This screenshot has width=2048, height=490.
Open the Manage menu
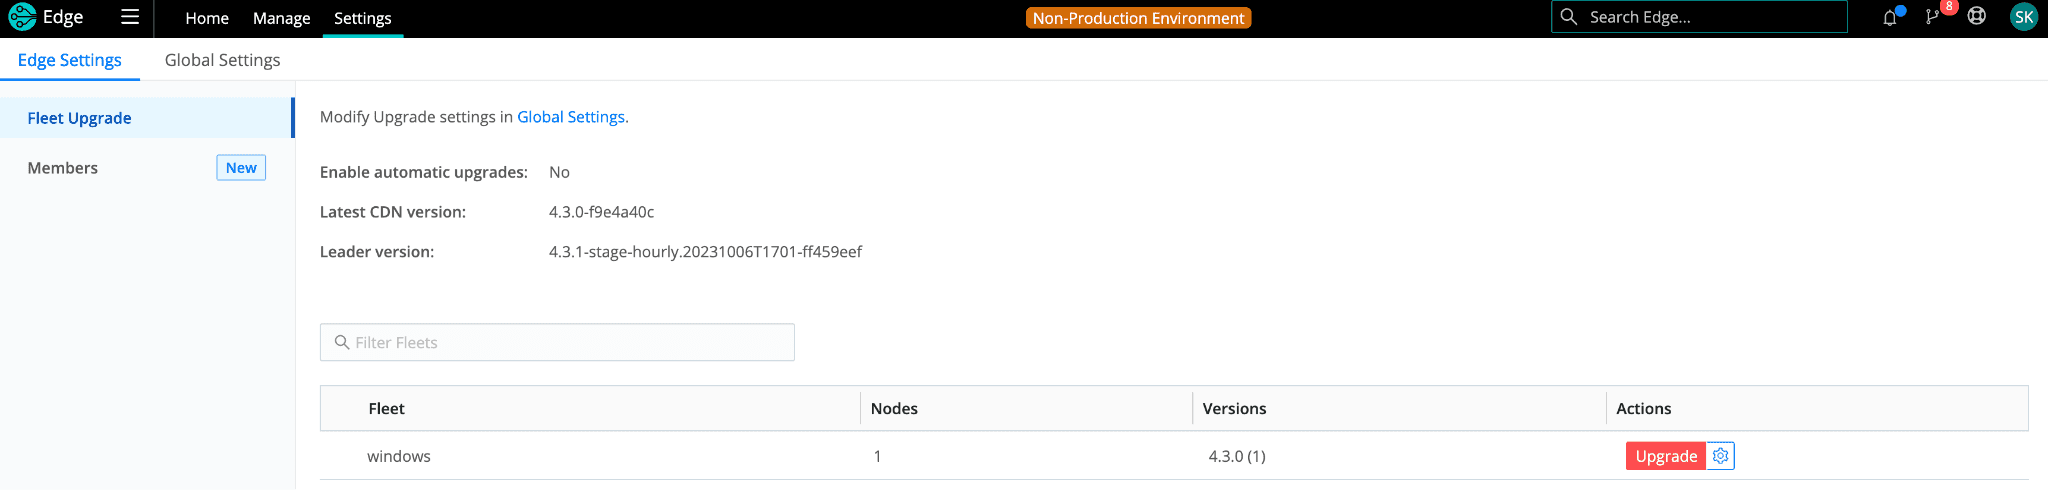coord(281,18)
